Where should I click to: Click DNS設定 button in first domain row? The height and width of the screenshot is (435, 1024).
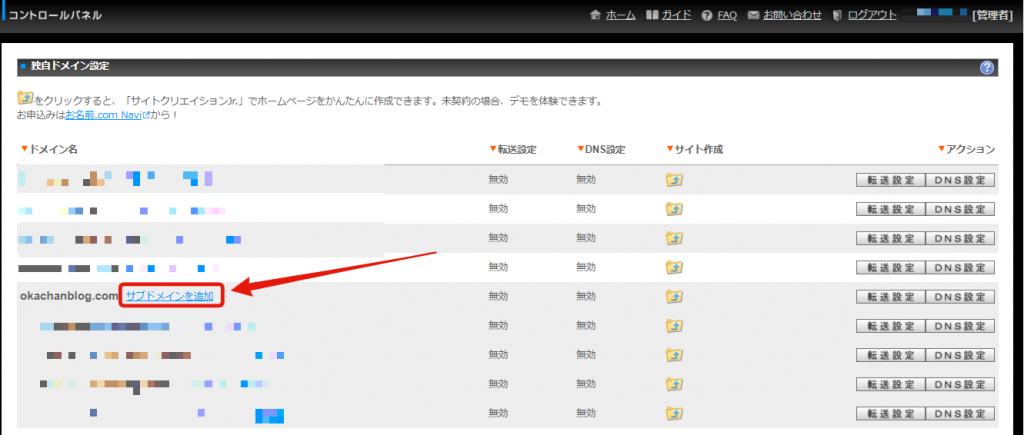pyautogui.click(x=960, y=181)
